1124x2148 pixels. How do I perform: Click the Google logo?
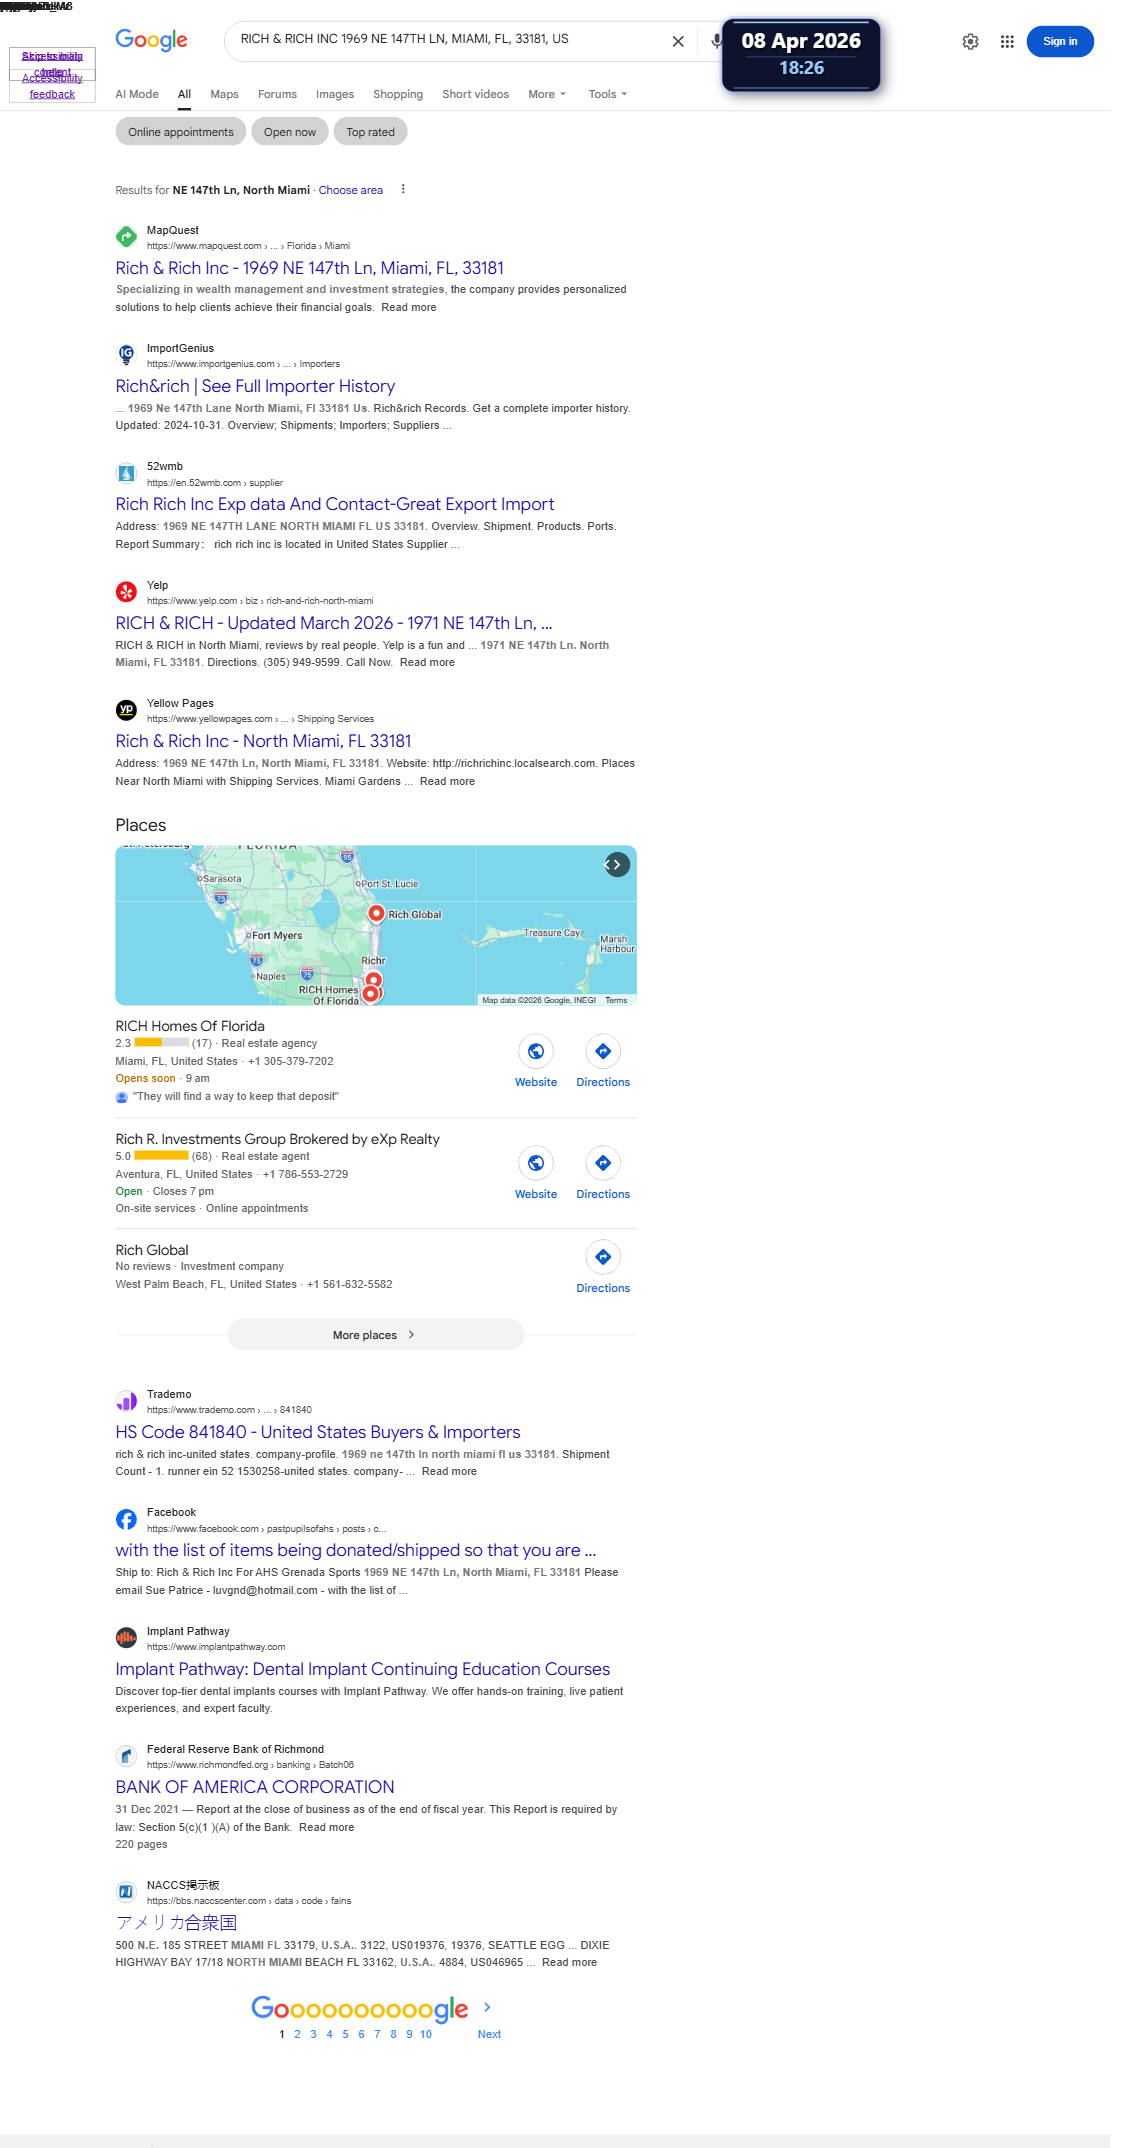click(151, 40)
